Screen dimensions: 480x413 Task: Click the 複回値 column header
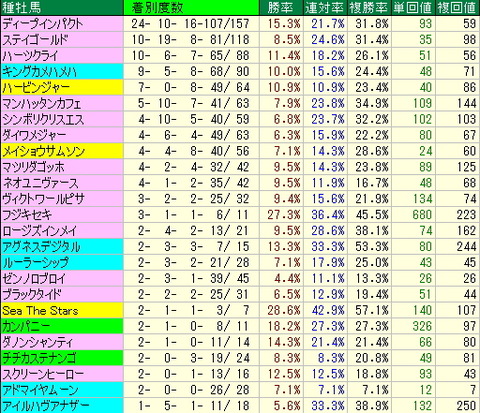457,8
